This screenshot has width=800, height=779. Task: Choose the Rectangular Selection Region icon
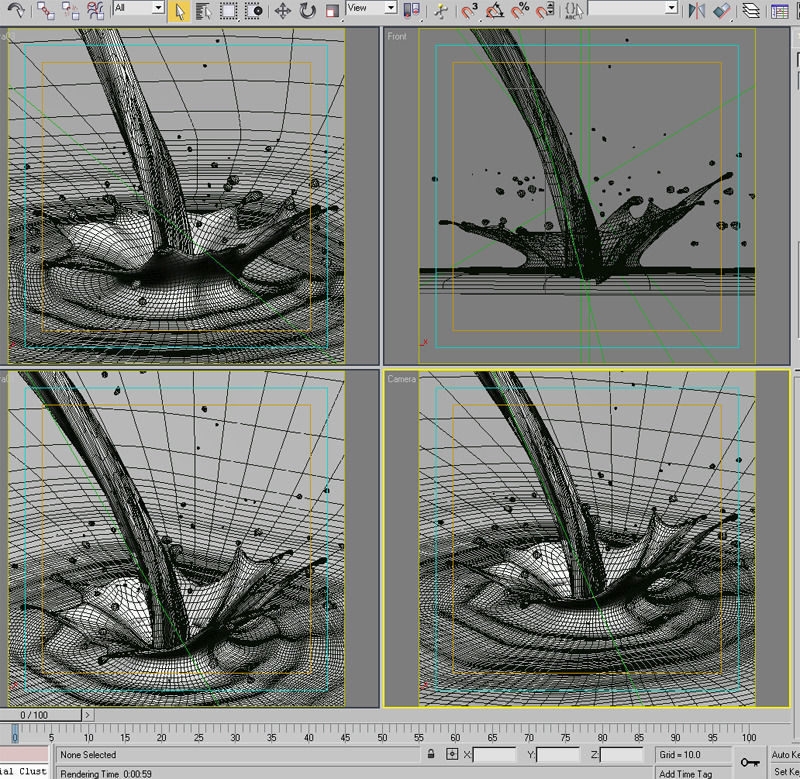228,11
